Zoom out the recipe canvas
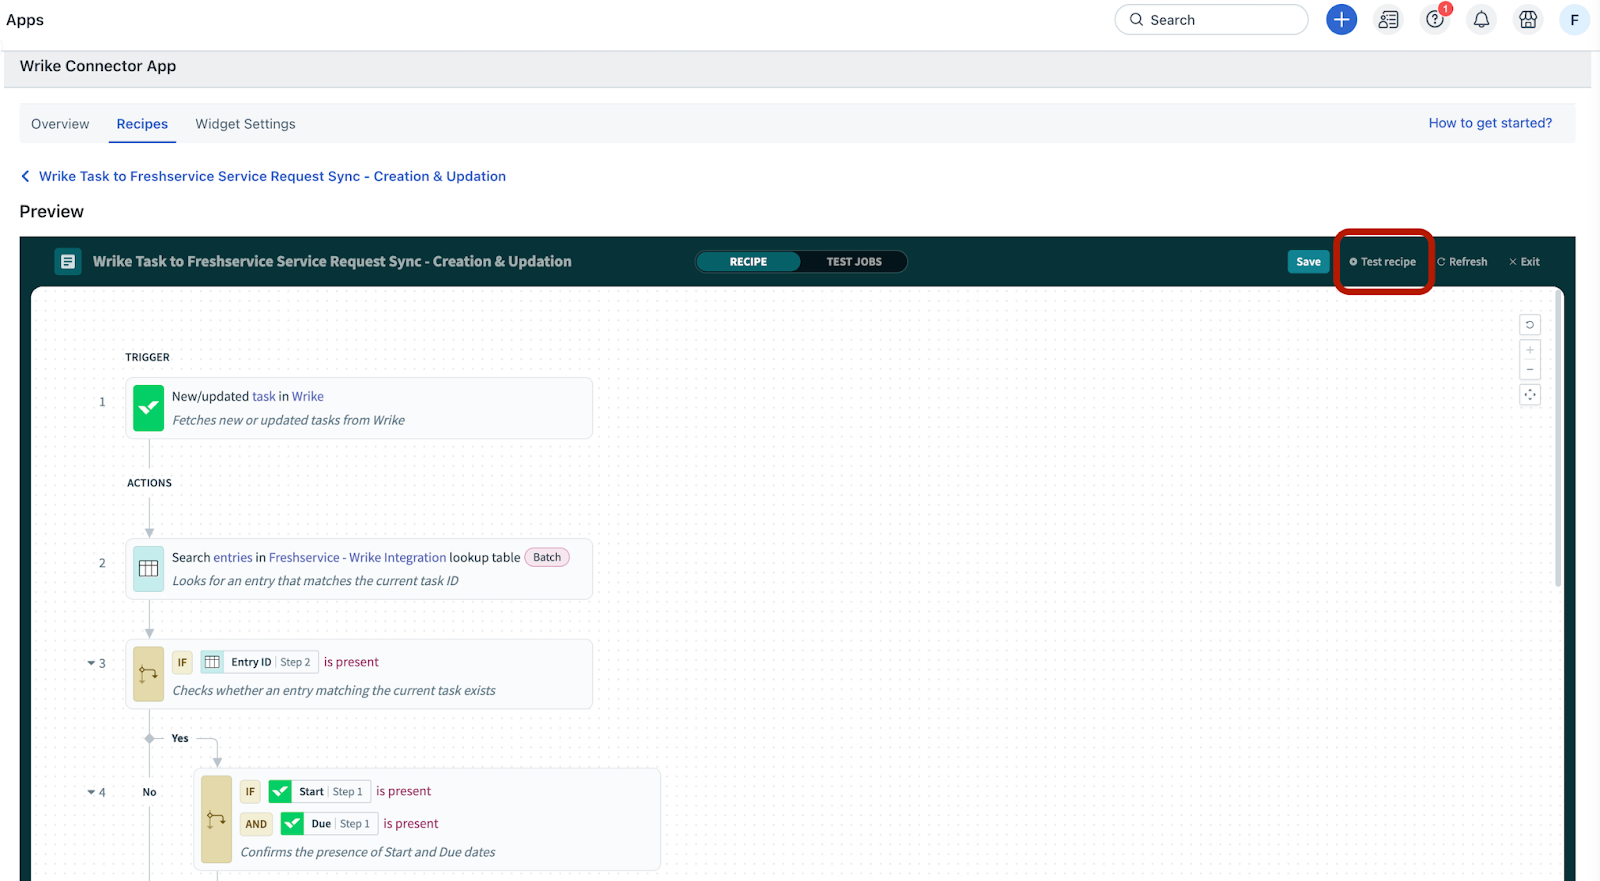 pos(1530,370)
